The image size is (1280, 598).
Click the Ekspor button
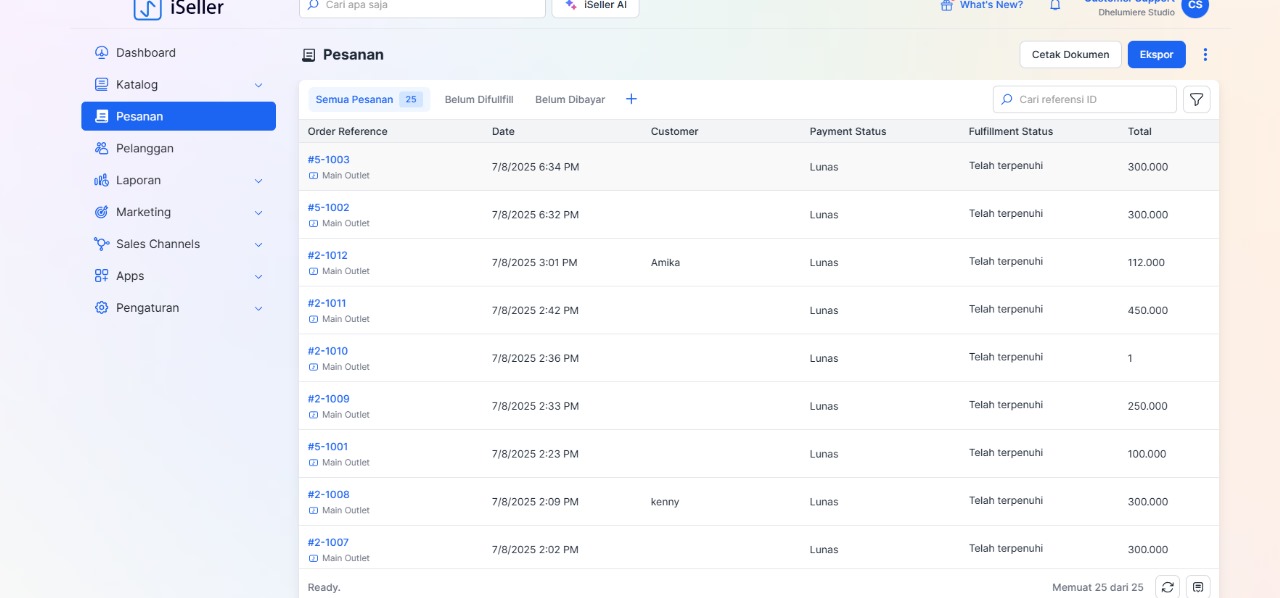click(1156, 55)
